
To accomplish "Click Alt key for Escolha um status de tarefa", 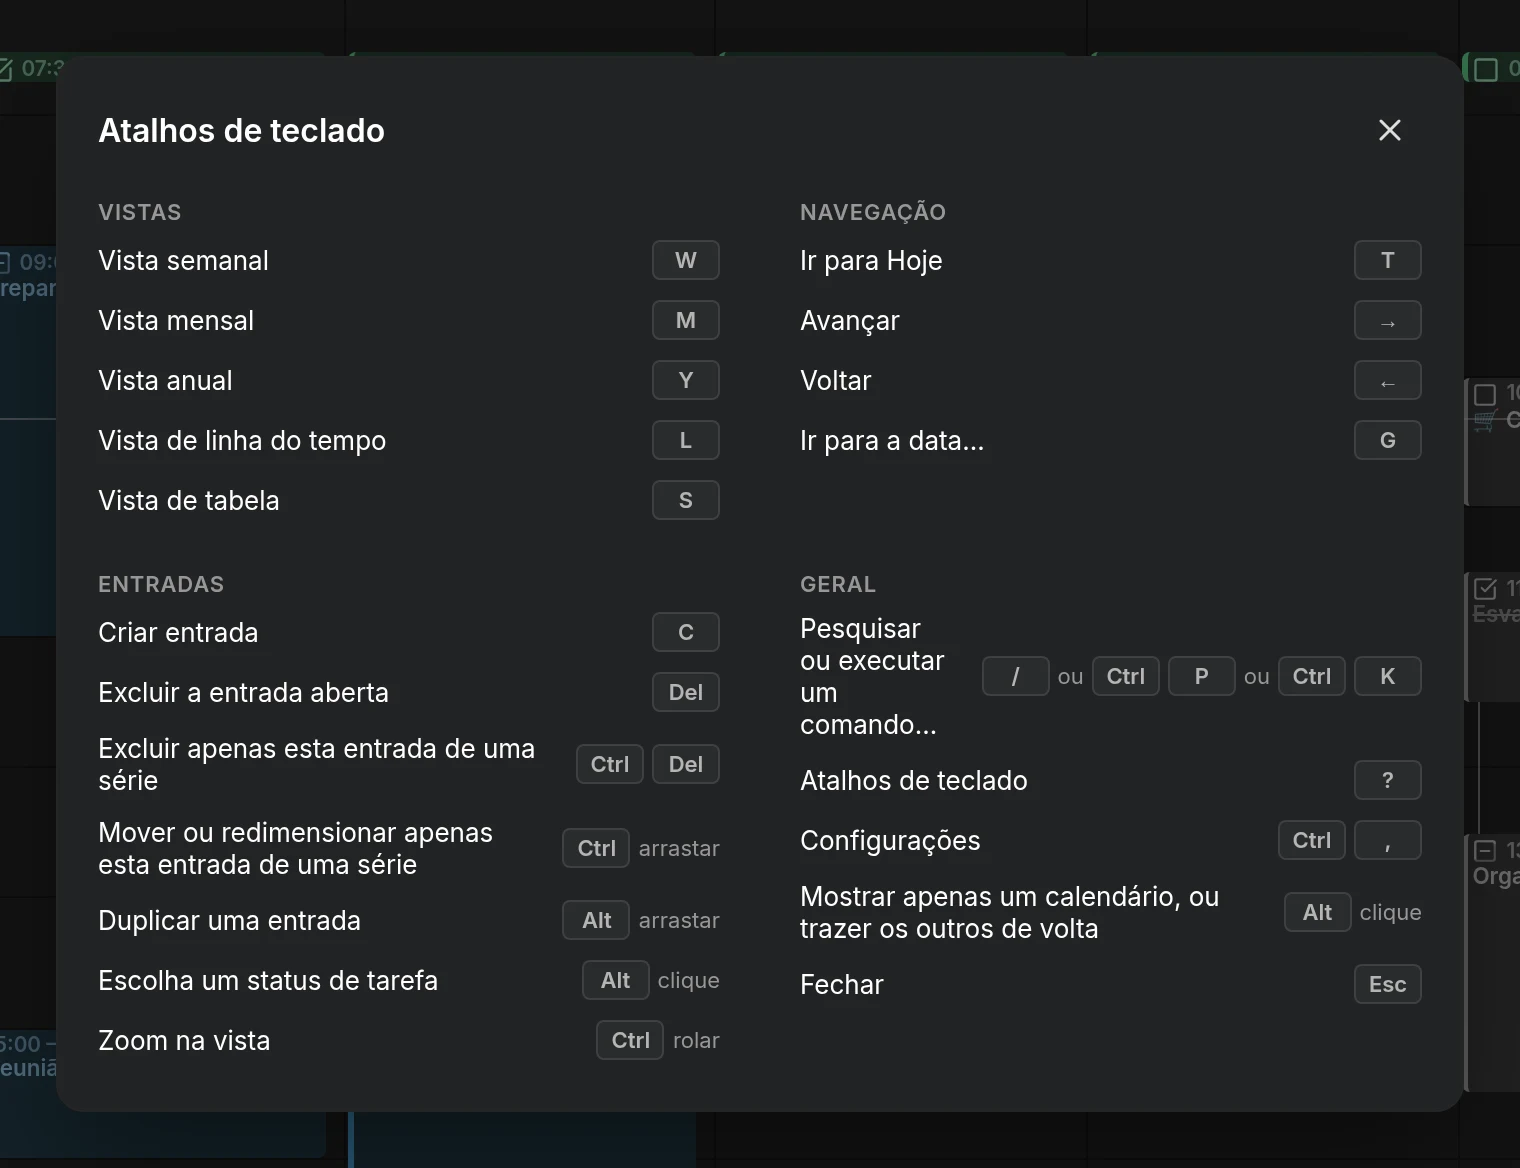I will 616,980.
